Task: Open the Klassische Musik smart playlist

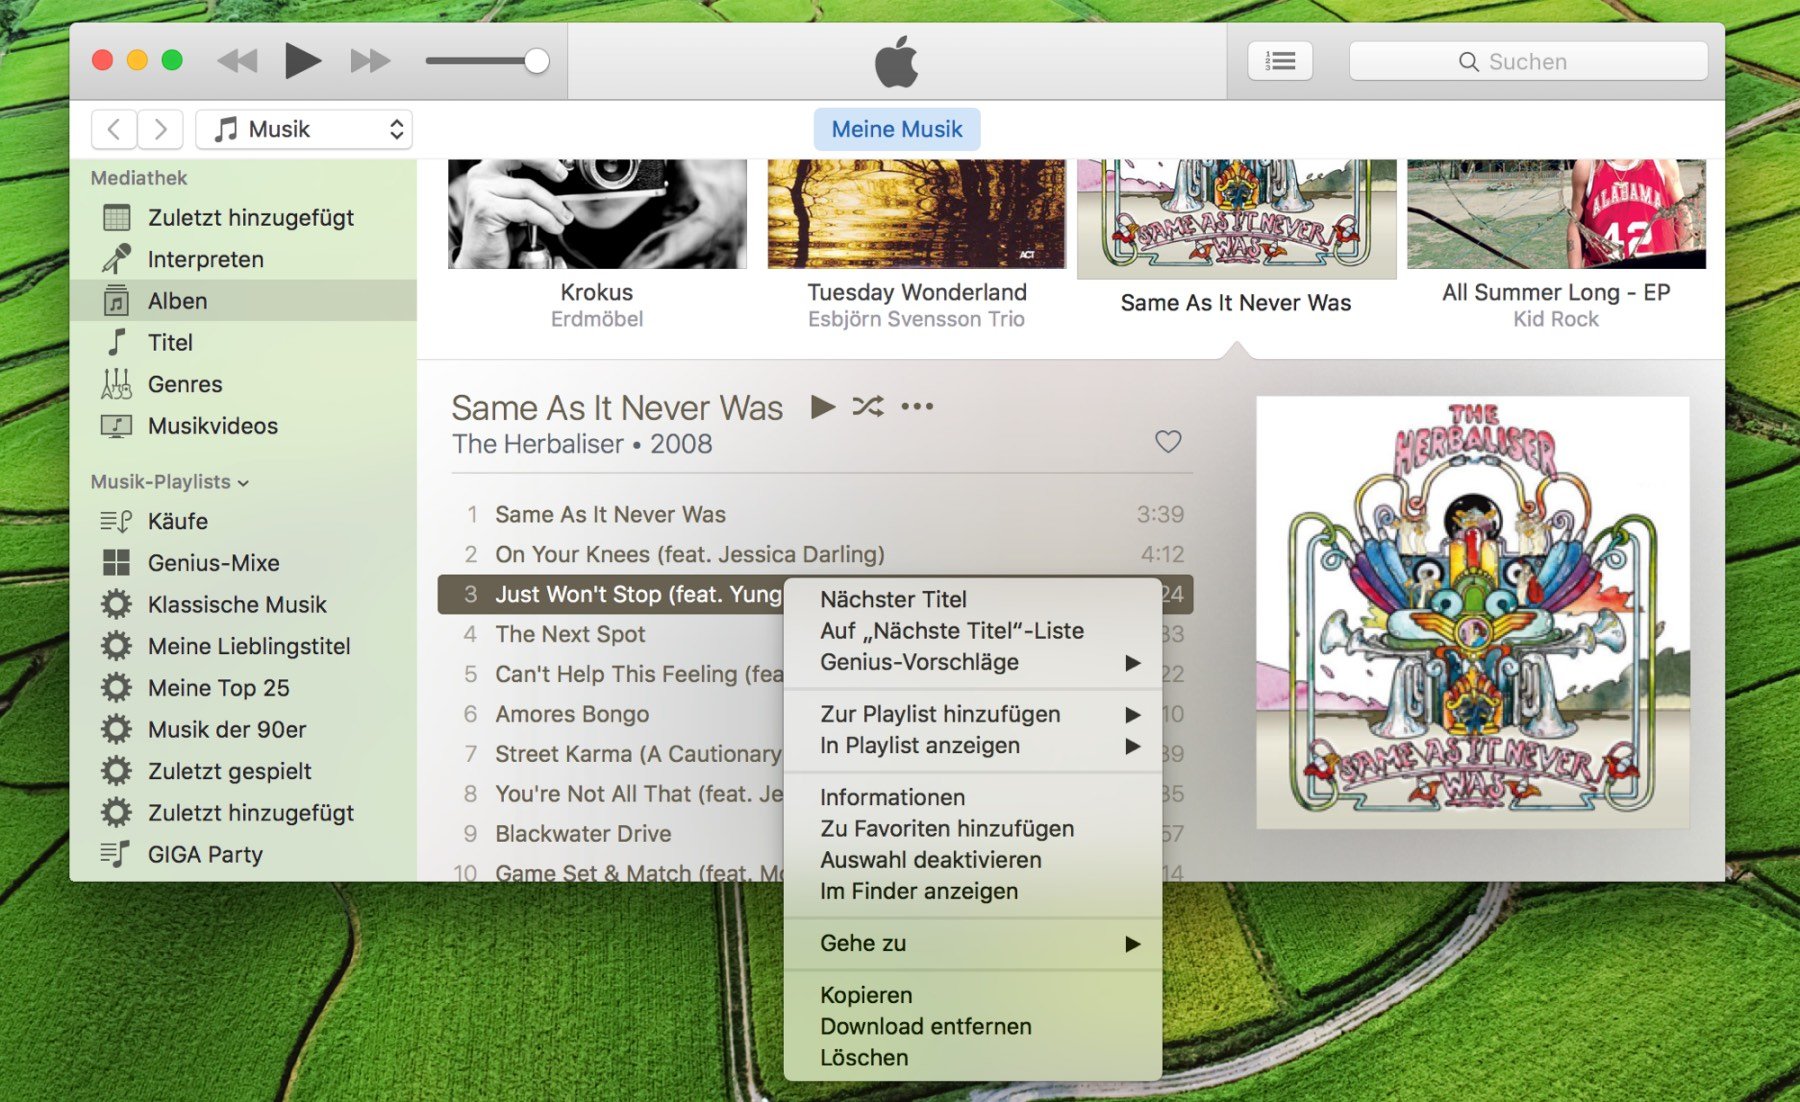Action: click(243, 605)
